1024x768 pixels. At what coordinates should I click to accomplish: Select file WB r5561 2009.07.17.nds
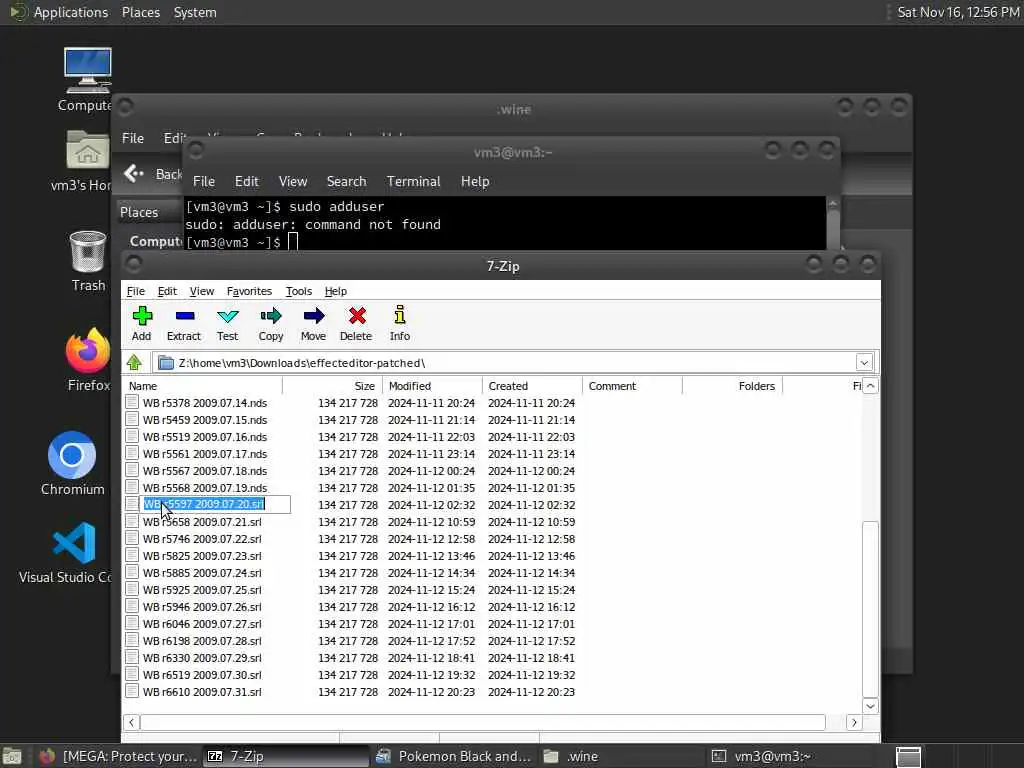coord(204,454)
